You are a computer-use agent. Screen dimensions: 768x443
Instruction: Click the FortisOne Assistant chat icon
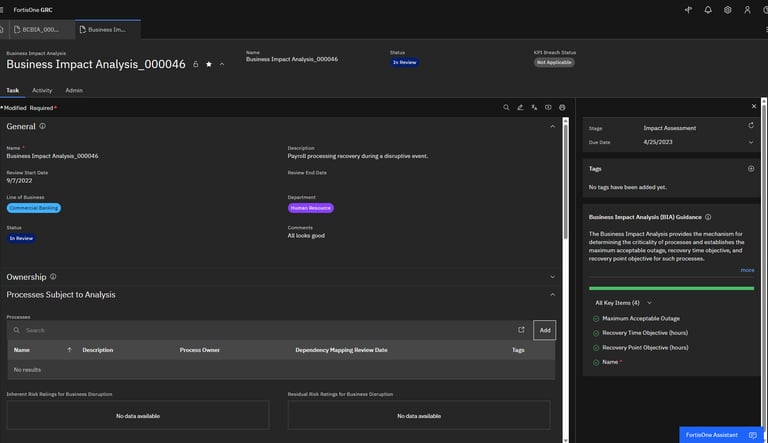(x=753, y=435)
